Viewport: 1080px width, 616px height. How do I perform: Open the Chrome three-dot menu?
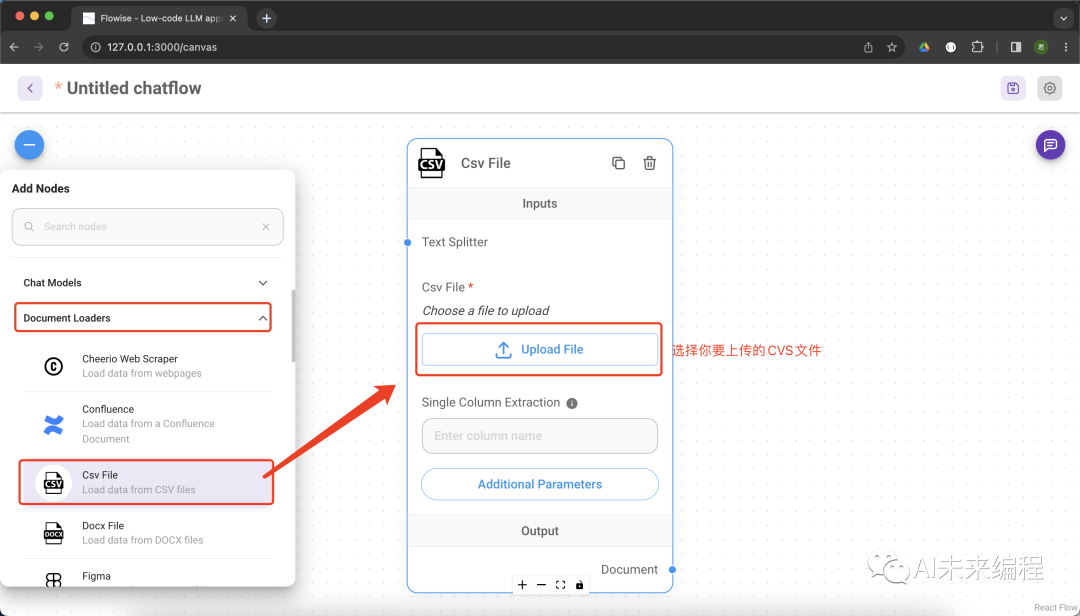click(1066, 47)
